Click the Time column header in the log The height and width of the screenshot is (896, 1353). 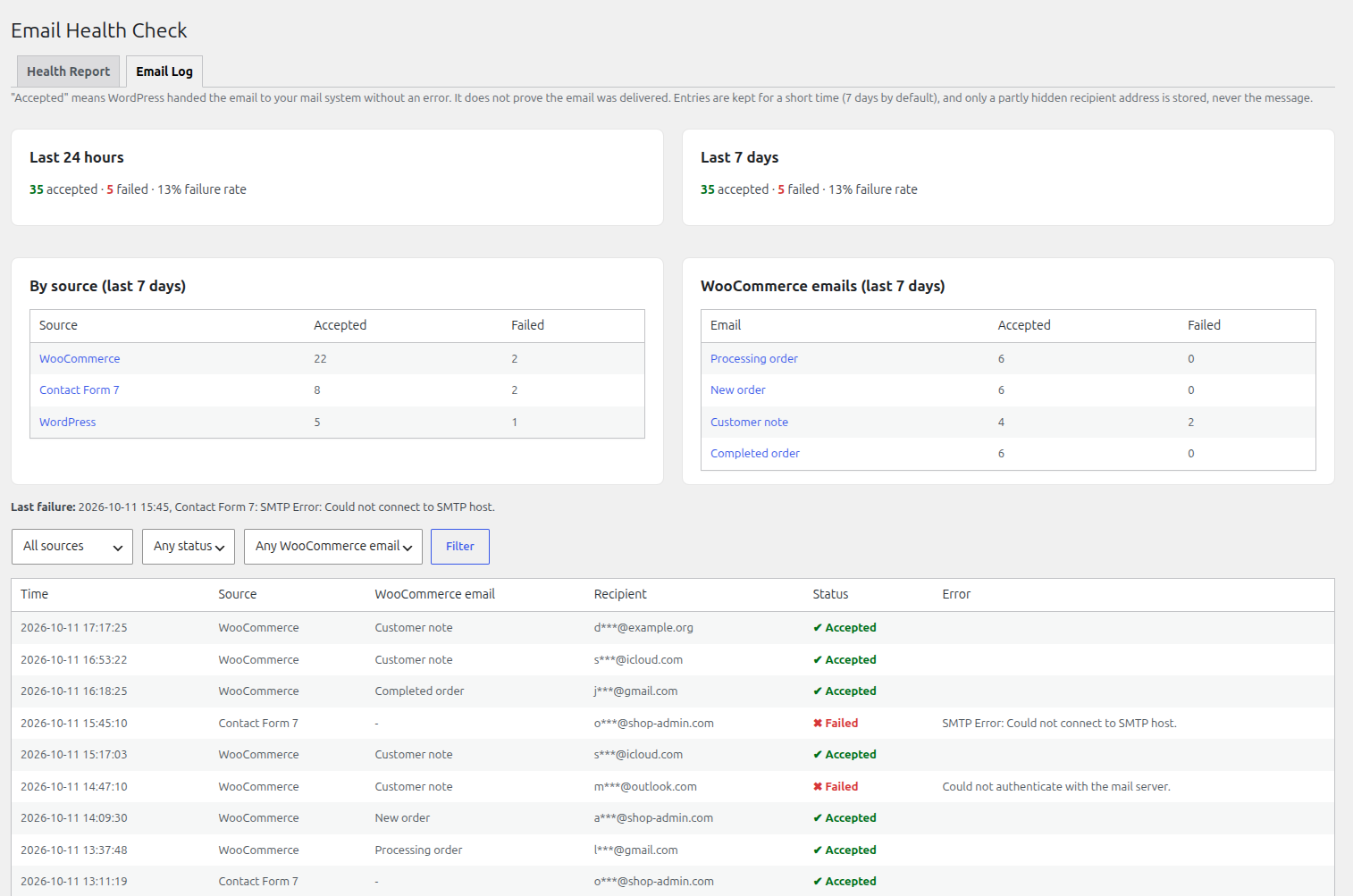34,594
